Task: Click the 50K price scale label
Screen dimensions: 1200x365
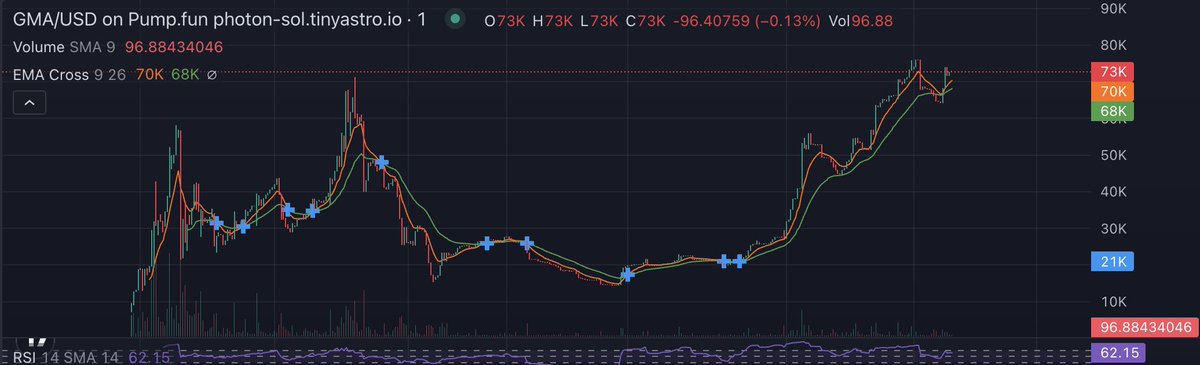Action: (x=1114, y=155)
